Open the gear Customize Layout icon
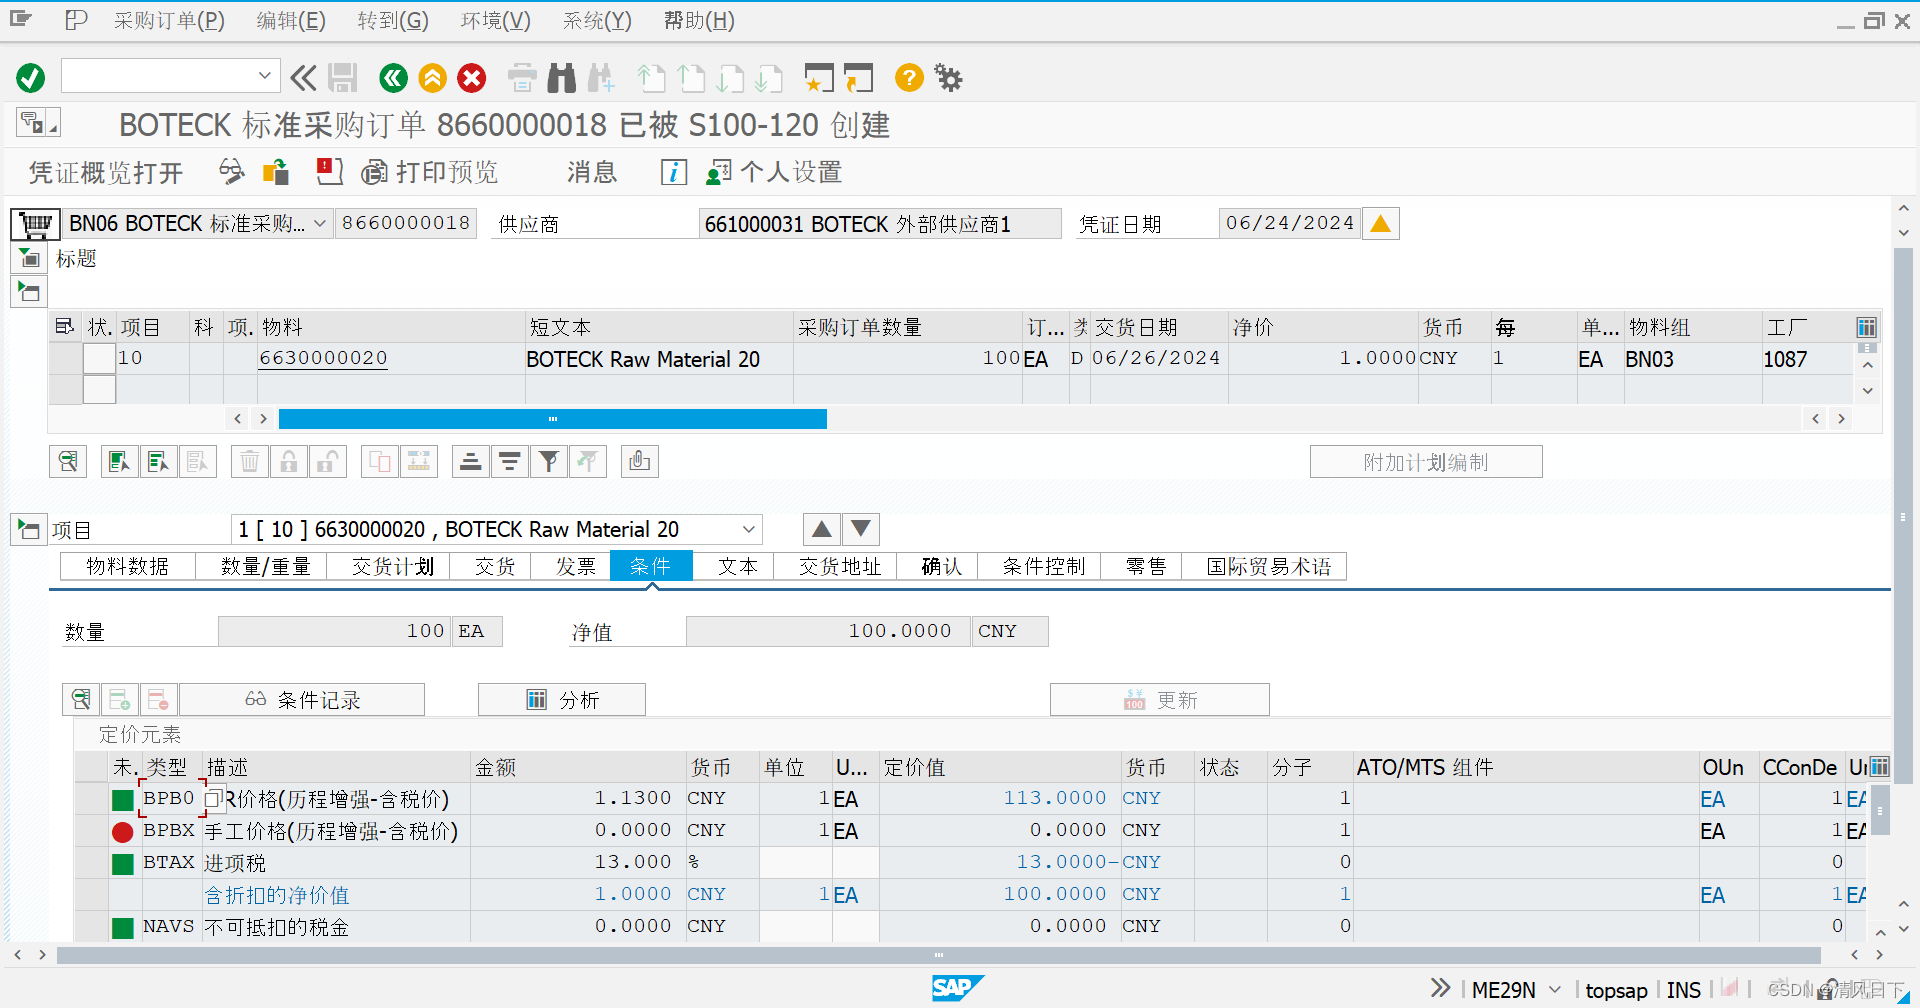1920x1008 pixels. (948, 77)
